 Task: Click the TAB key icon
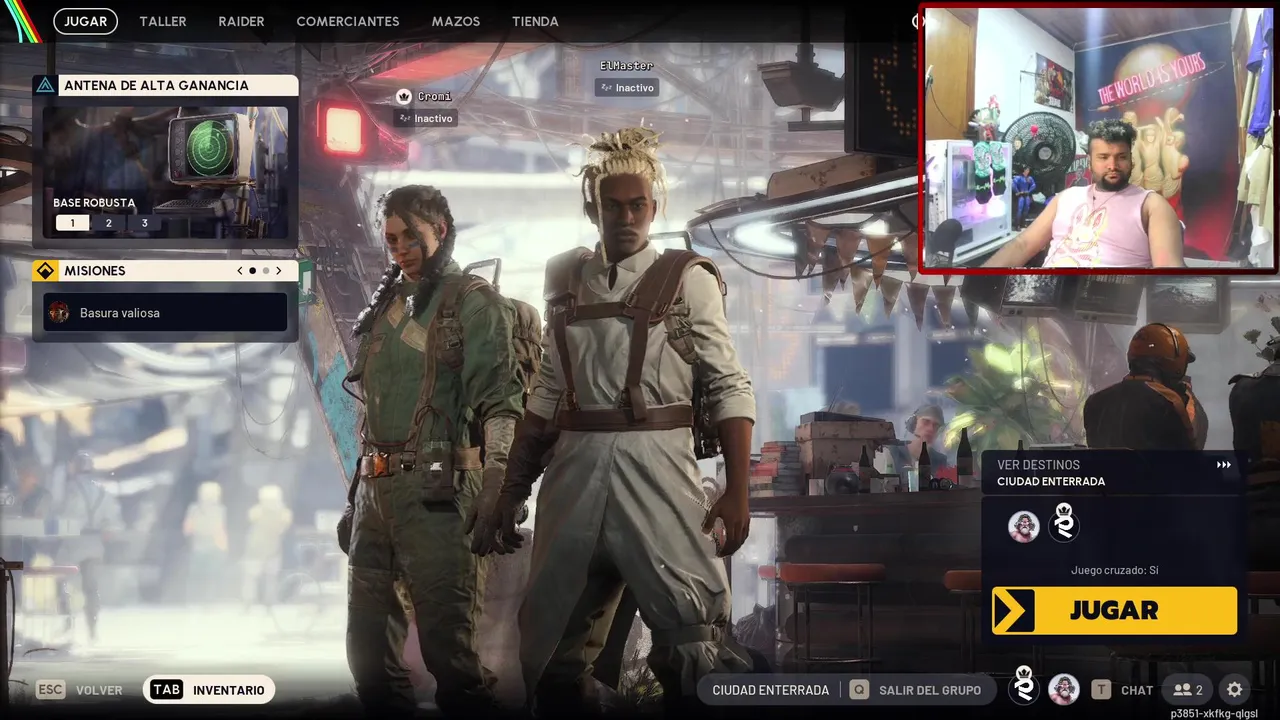click(167, 690)
